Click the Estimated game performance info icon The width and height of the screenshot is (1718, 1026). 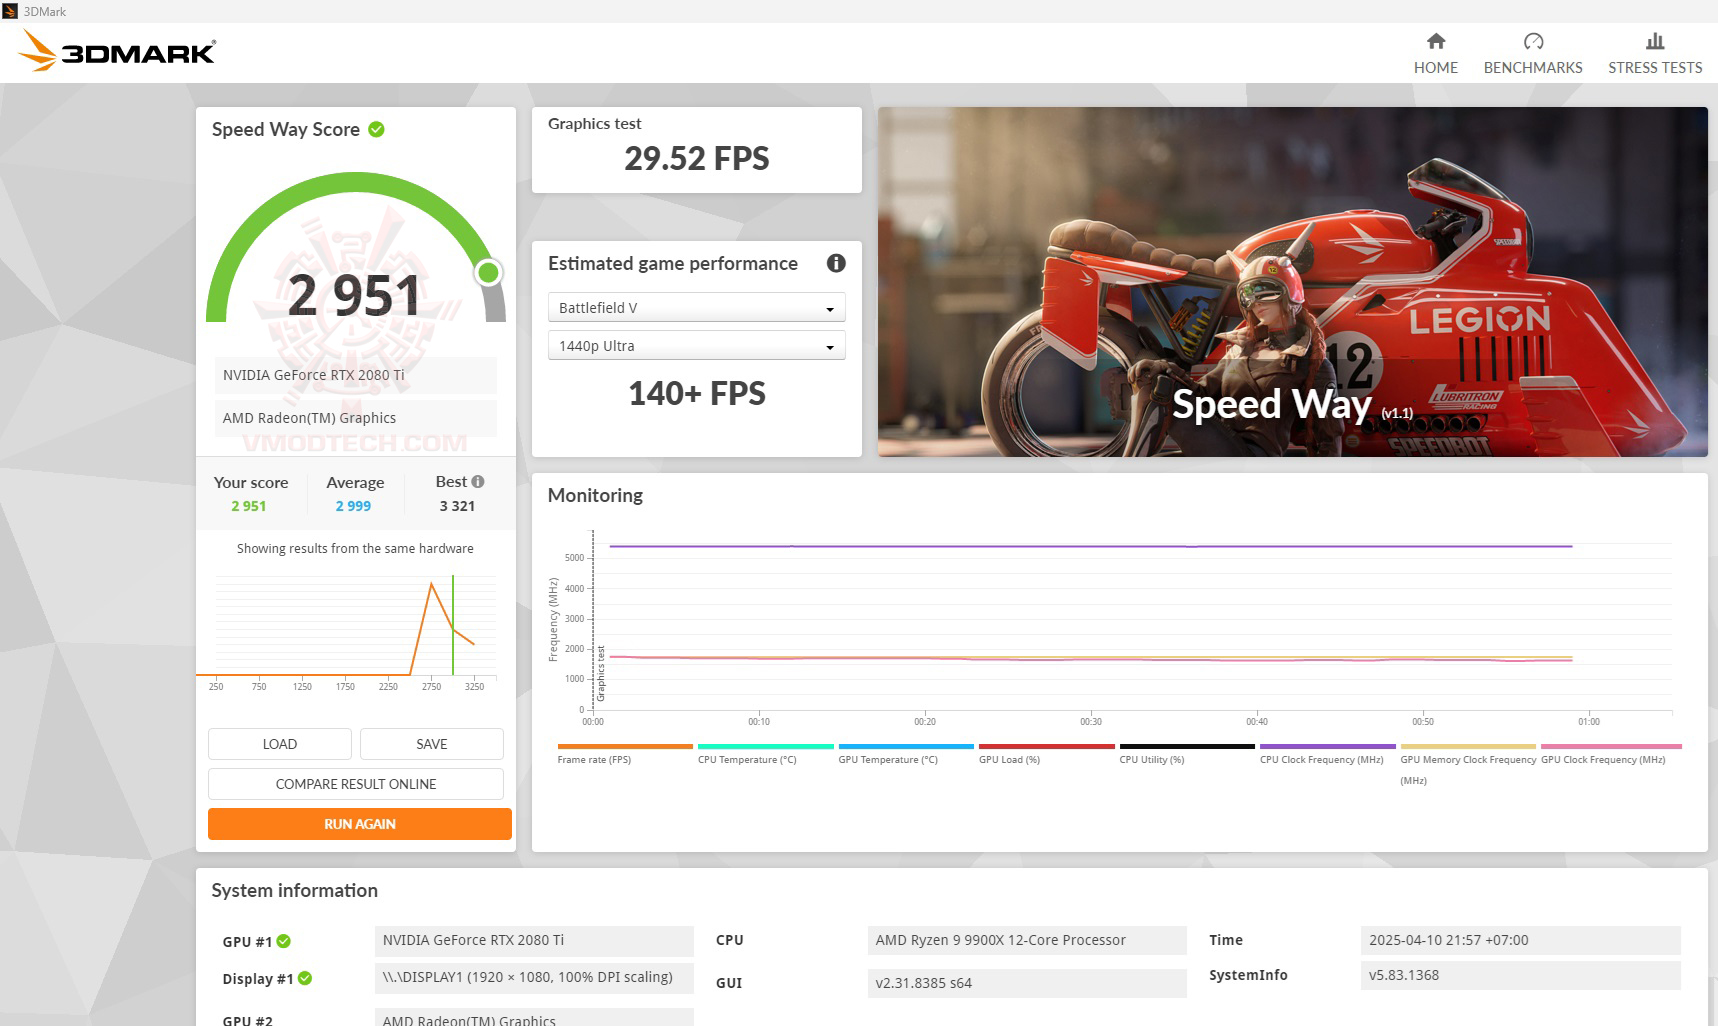pyautogui.click(x=836, y=263)
